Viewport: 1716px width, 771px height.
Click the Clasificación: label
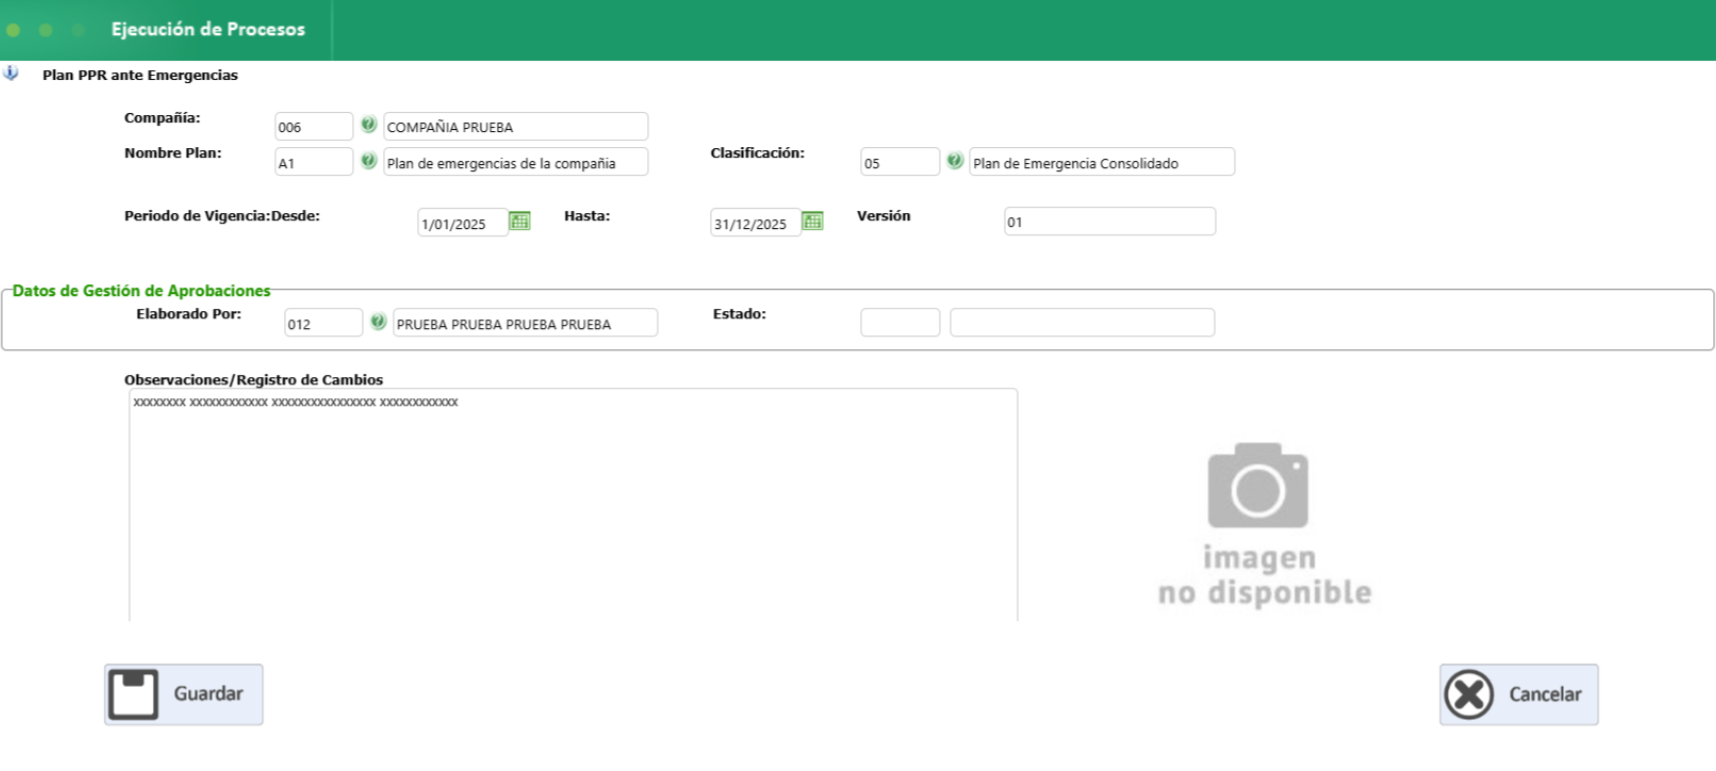tap(757, 153)
